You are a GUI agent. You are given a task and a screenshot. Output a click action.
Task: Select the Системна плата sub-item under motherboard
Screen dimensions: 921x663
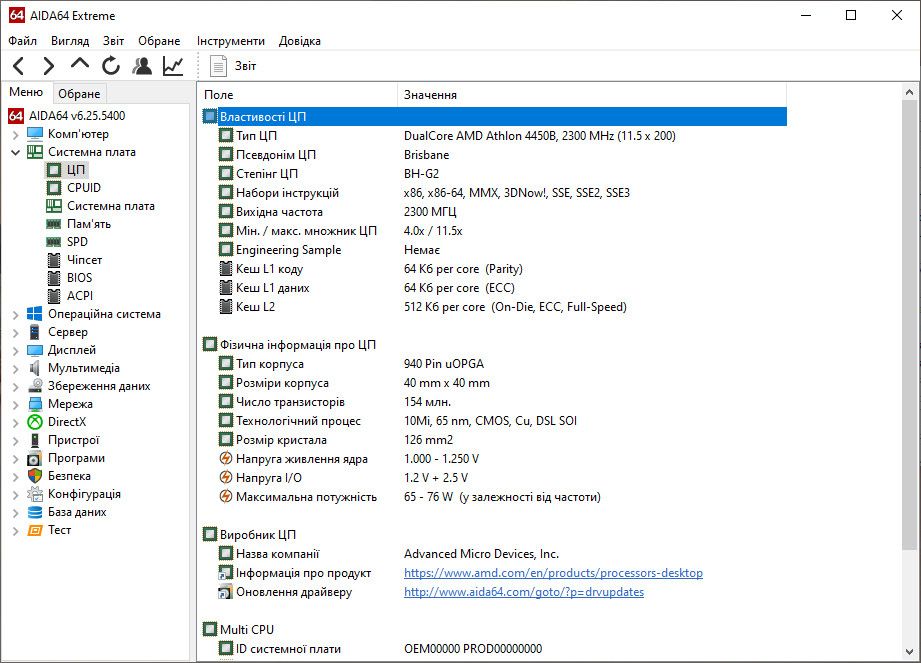click(x=110, y=206)
